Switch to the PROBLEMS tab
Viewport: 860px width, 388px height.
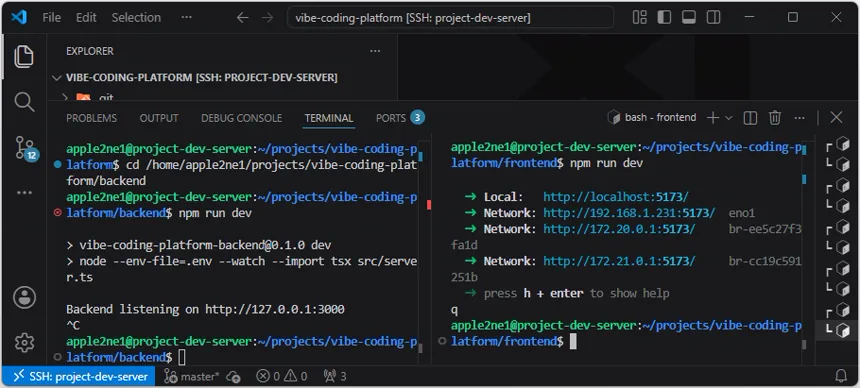[91, 118]
